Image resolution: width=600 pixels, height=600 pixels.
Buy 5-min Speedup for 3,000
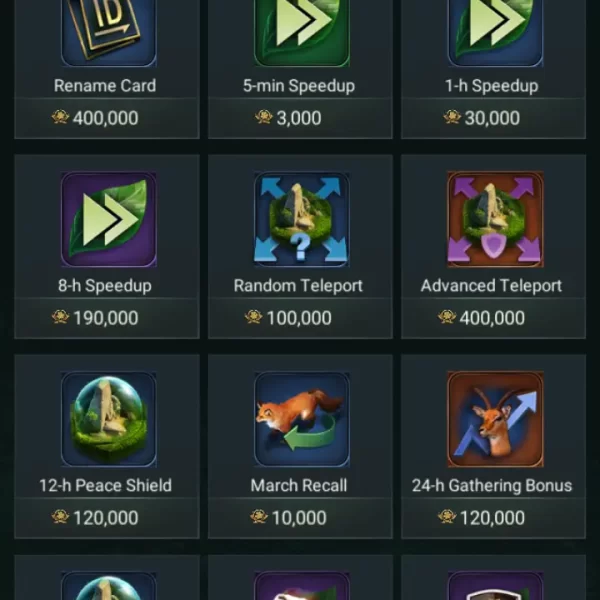[300, 118]
